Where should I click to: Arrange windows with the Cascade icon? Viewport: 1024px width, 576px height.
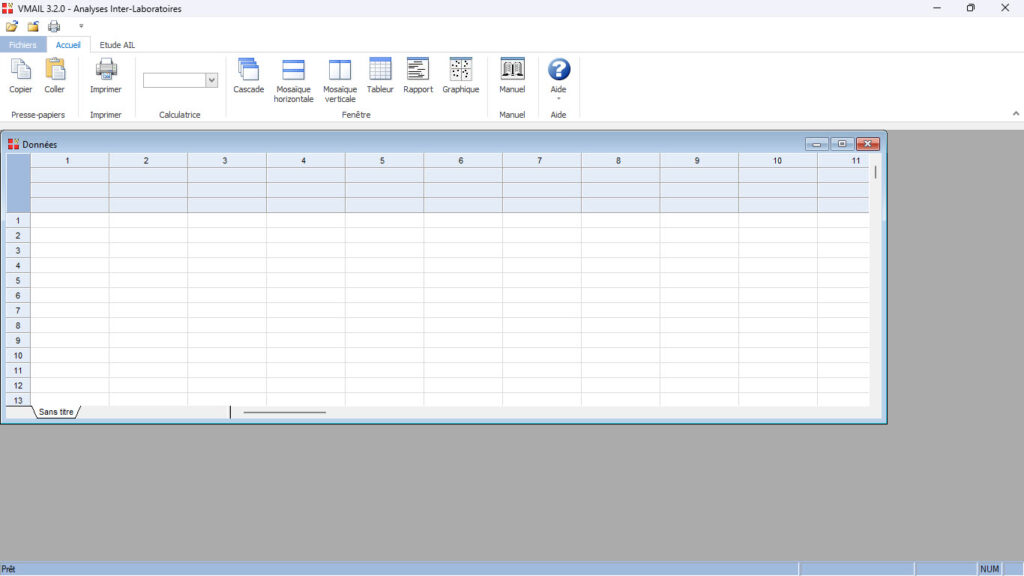[248, 70]
